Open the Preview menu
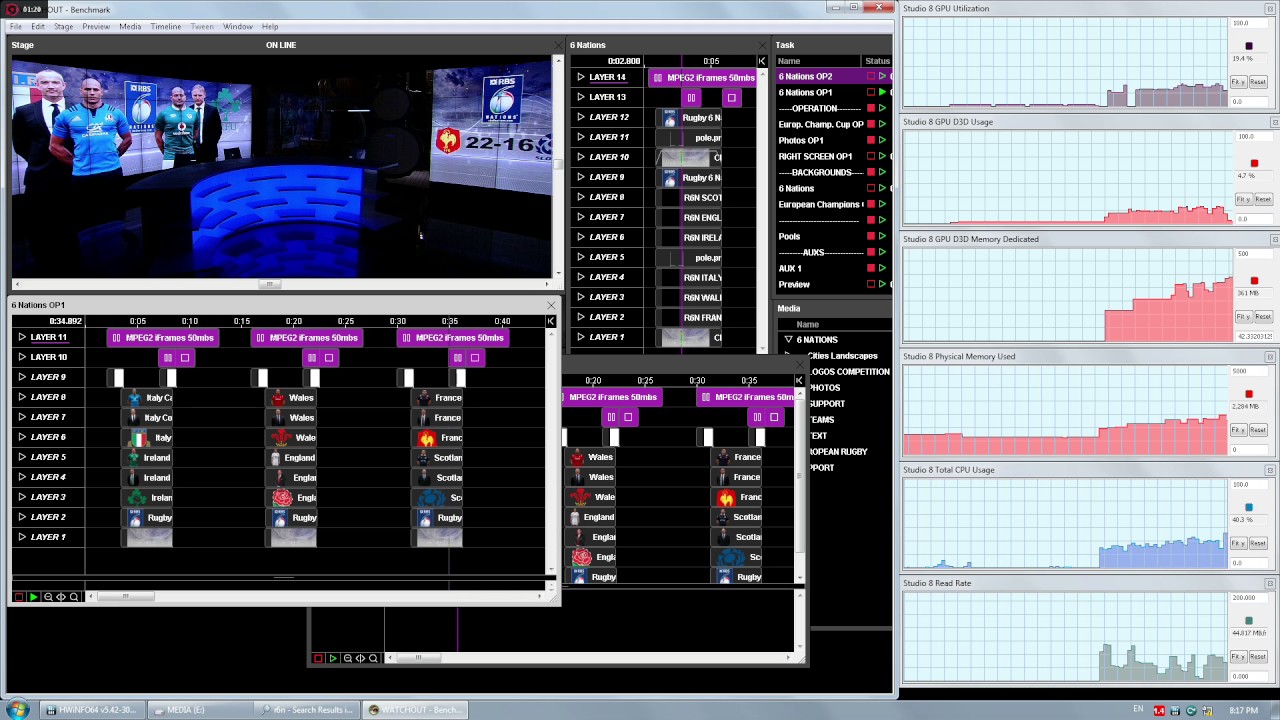 96,27
